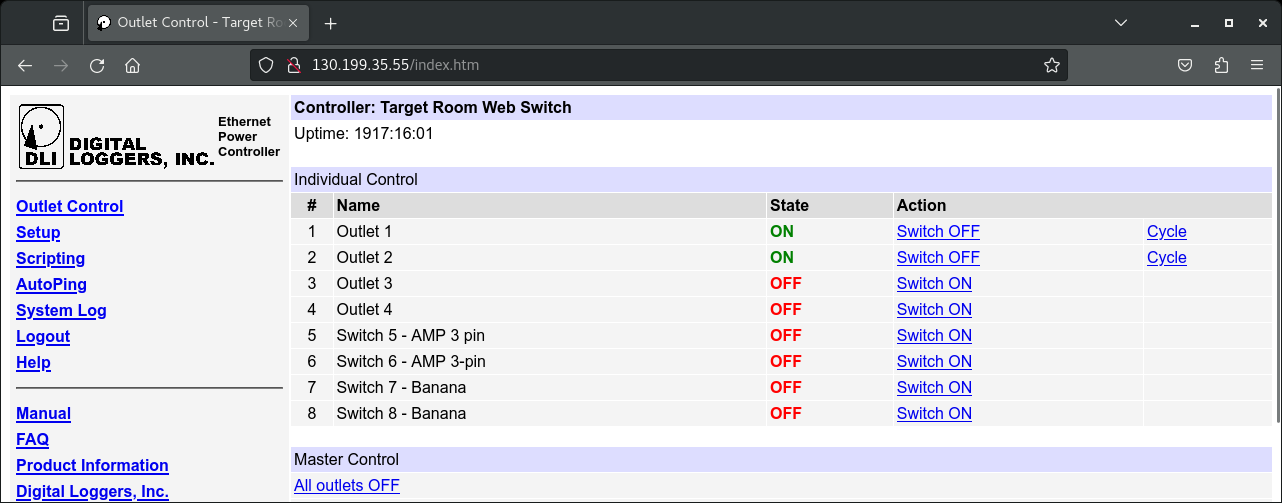
Task: Cycle power on Outlet 2
Action: [x=1166, y=257]
